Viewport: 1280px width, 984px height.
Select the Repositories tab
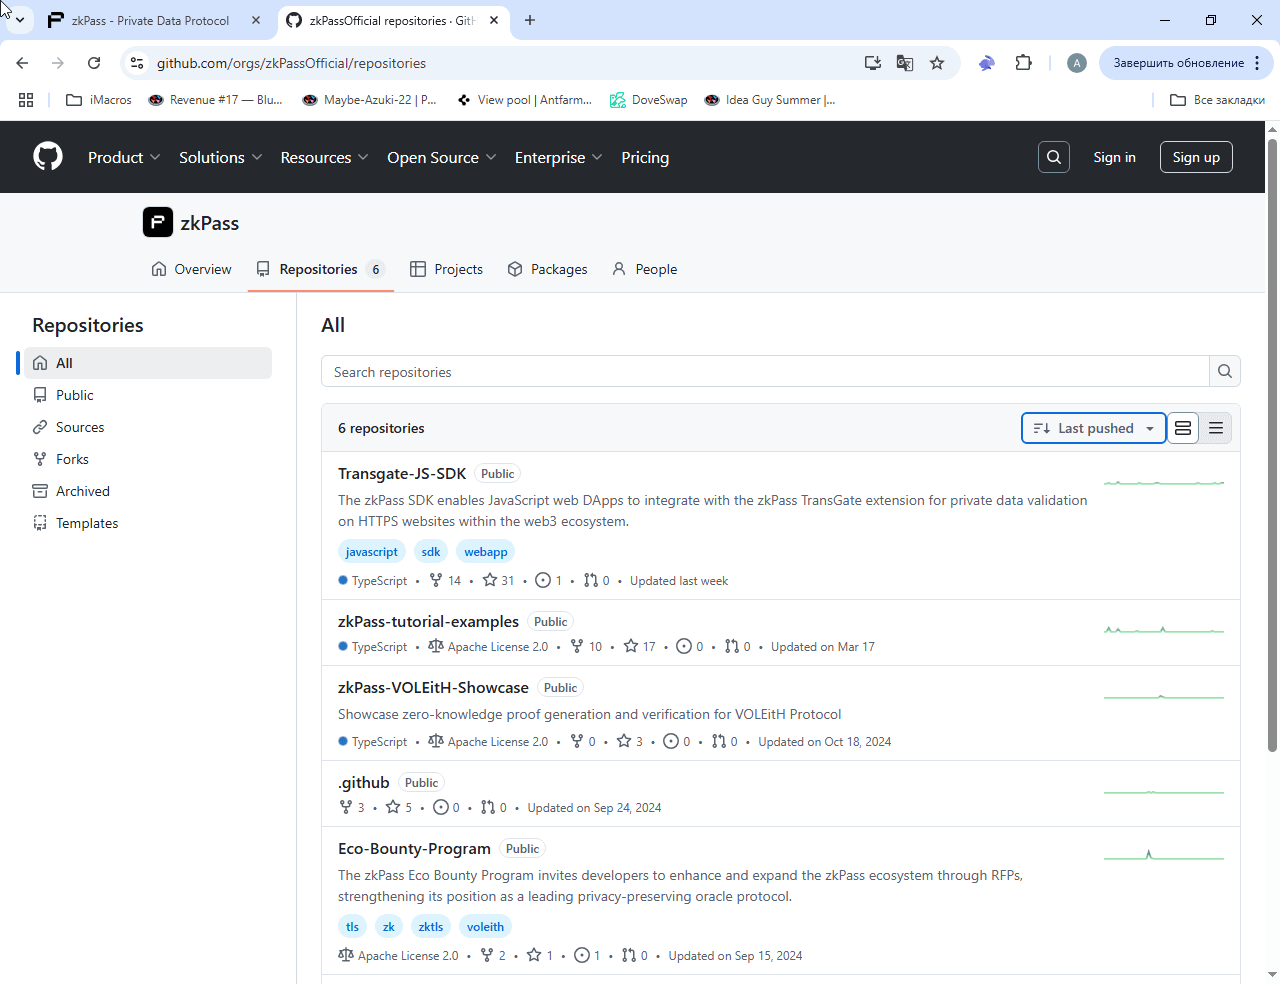coord(320,269)
